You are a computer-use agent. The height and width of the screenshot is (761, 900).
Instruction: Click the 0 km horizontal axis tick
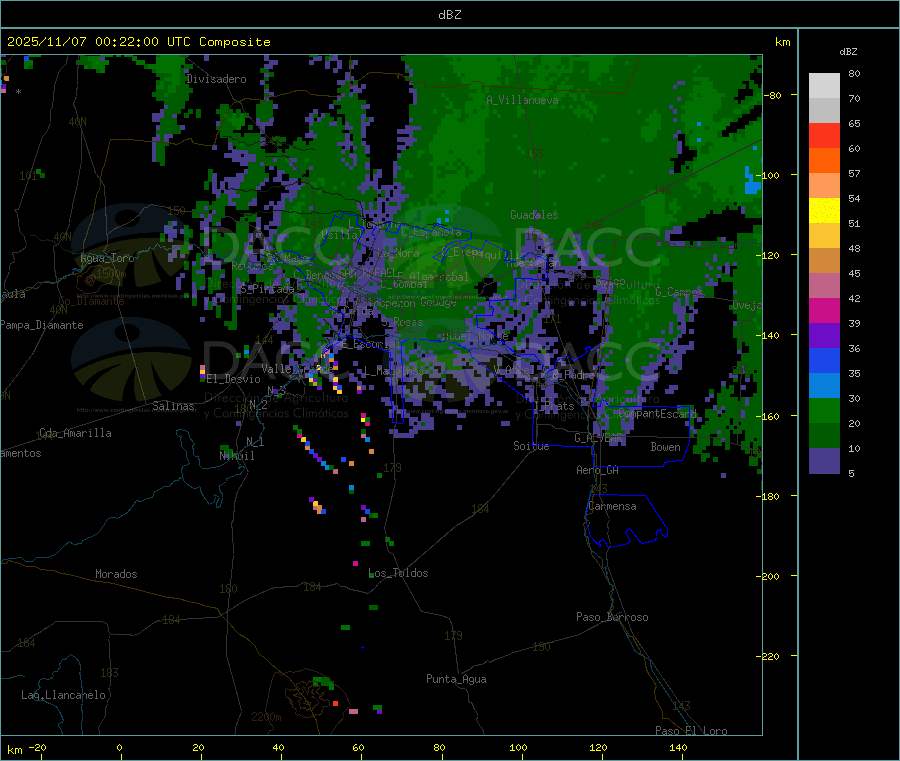119,747
